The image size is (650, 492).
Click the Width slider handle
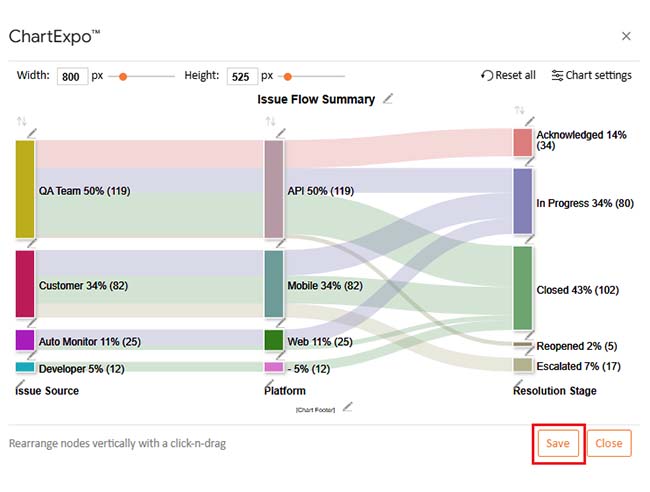pyautogui.click(x=123, y=75)
